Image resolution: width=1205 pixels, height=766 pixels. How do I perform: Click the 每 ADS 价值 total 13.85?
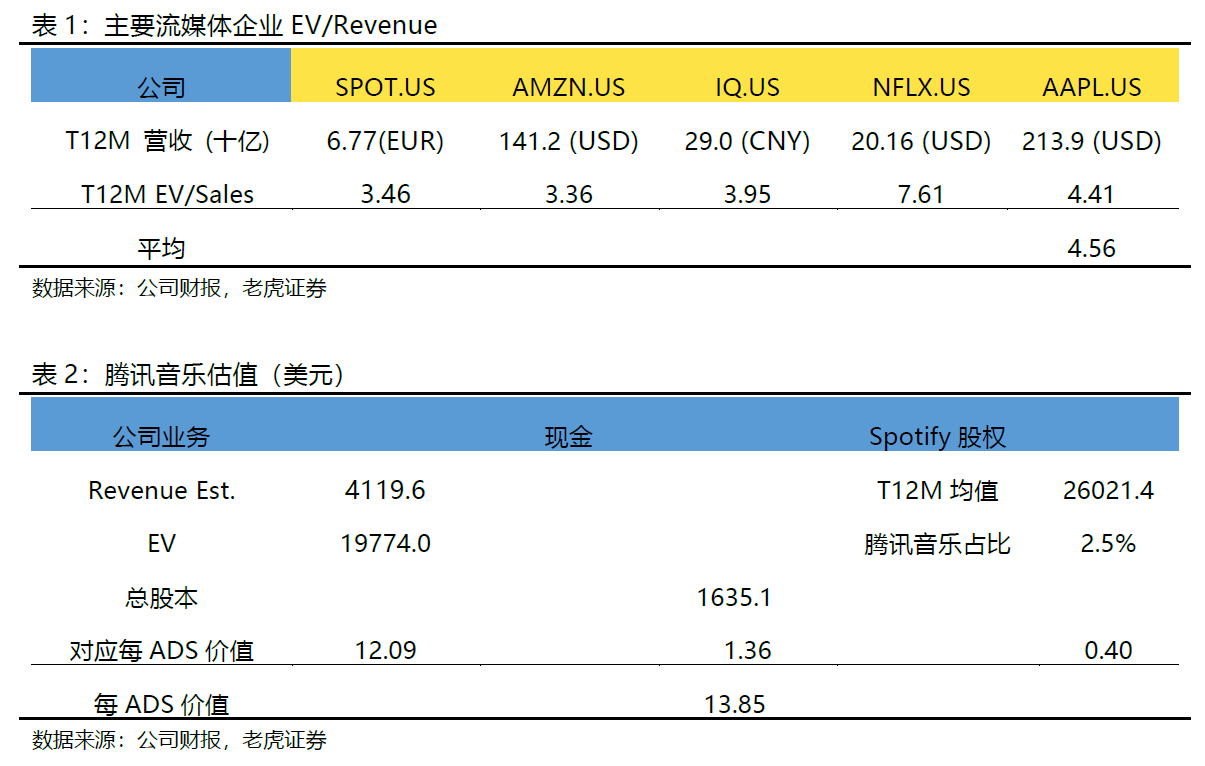tap(734, 704)
